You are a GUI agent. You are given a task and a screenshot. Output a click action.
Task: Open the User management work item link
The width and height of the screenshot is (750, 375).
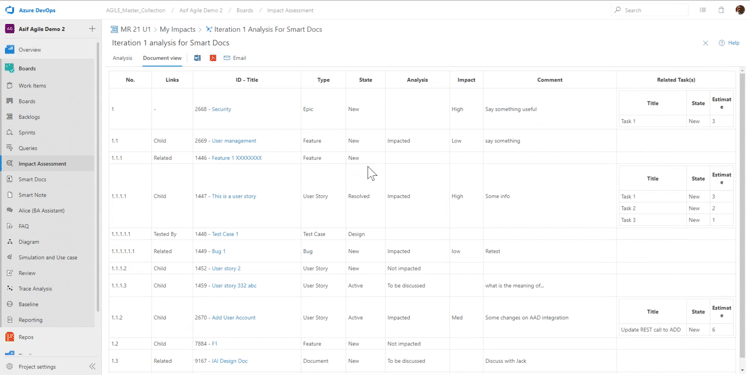[234, 141]
